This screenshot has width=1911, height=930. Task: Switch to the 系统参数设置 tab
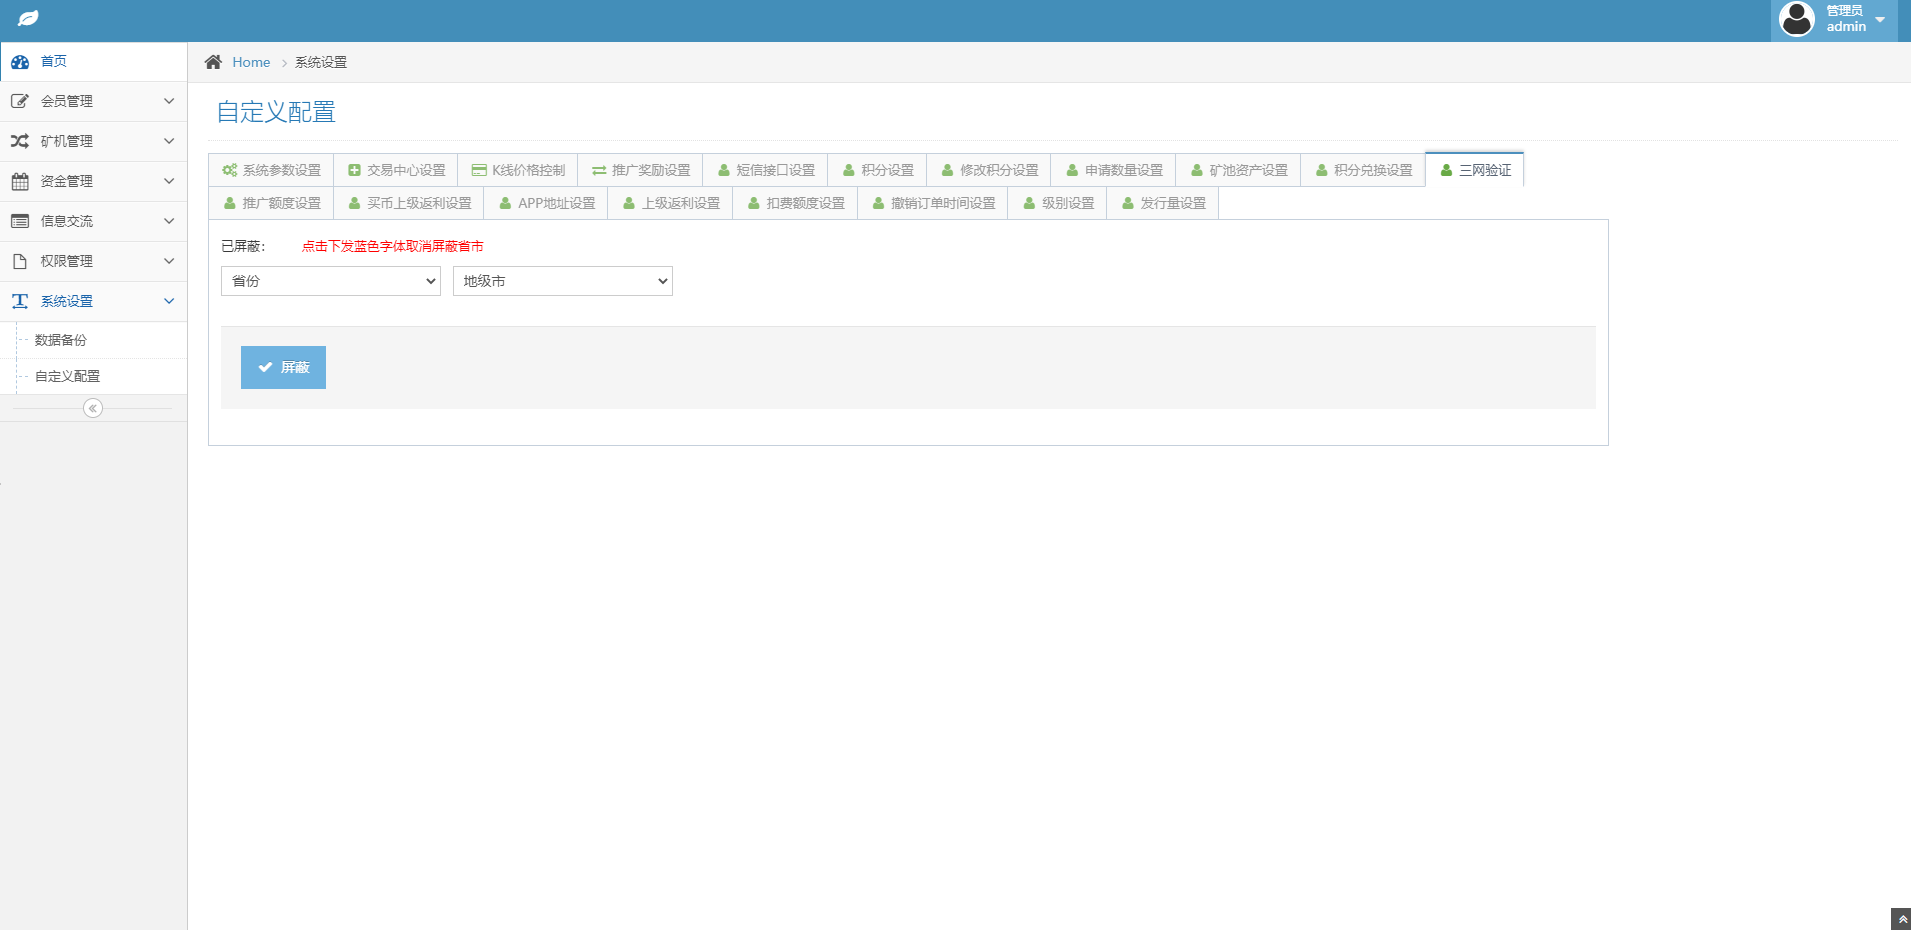[272, 170]
